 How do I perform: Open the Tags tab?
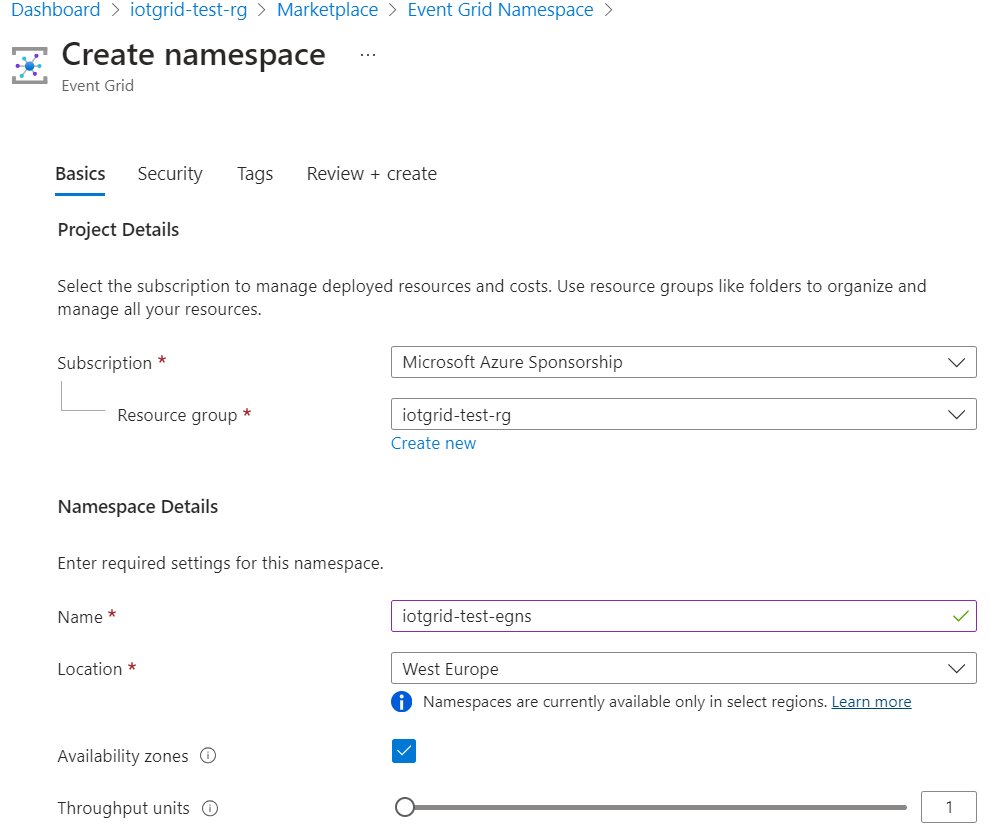click(x=255, y=174)
